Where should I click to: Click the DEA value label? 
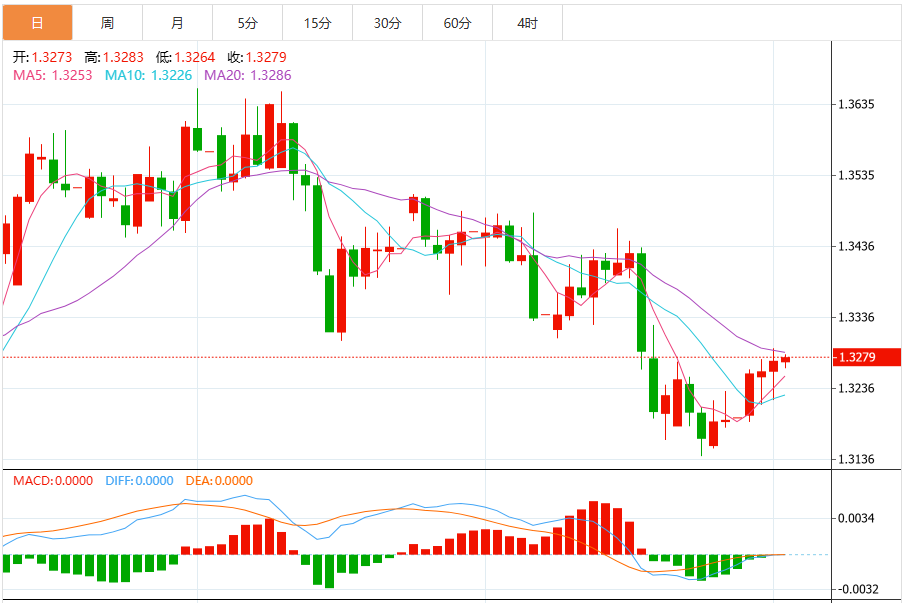219,481
